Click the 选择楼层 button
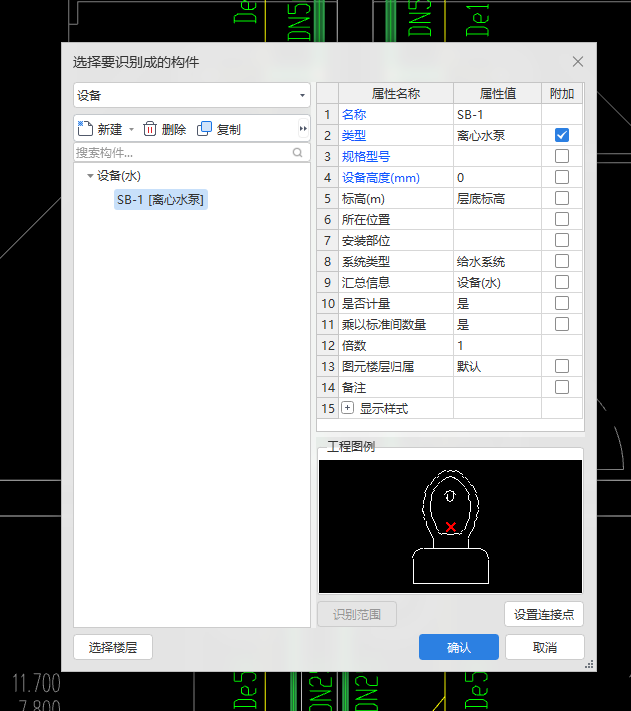631x711 pixels. click(x=113, y=647)
